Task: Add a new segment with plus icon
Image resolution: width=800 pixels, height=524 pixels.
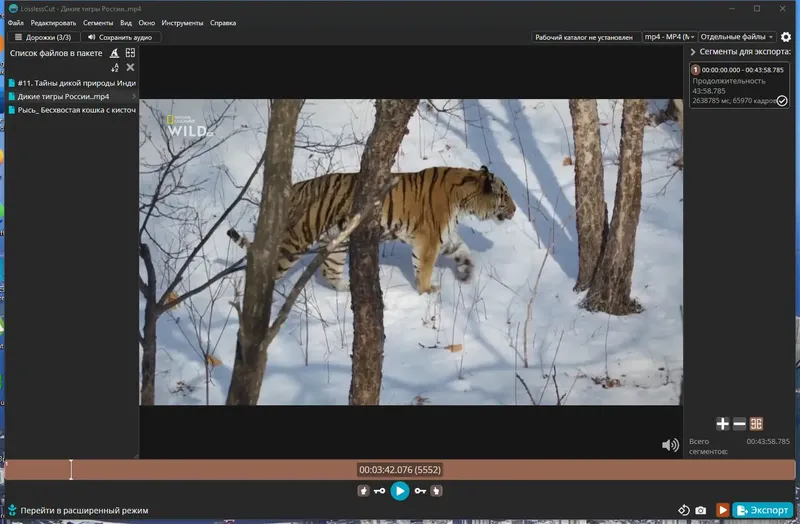Action: [722, 424]
